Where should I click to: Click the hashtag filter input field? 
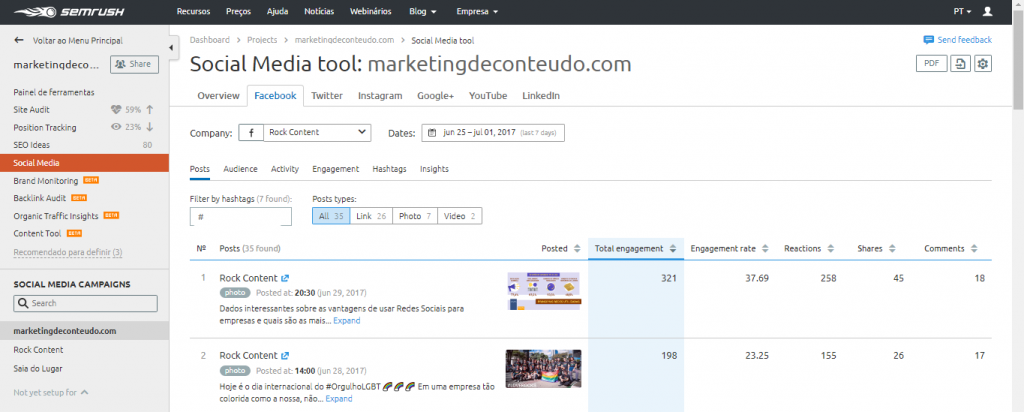[241, 216]
